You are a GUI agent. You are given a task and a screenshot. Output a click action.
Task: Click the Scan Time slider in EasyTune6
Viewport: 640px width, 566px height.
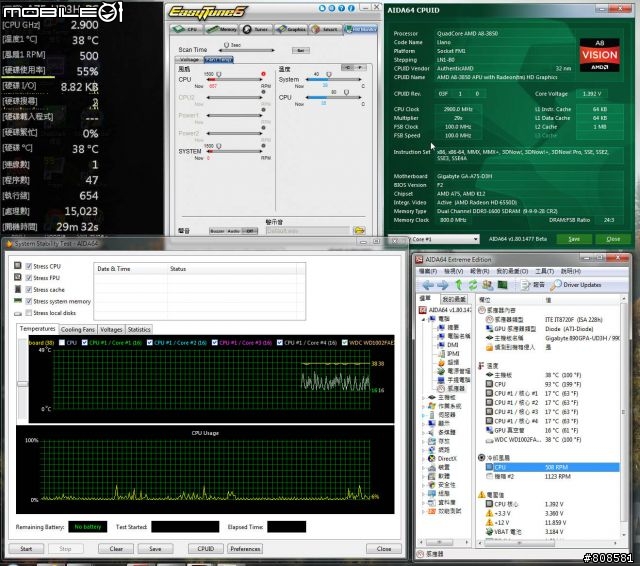[247, 50]
